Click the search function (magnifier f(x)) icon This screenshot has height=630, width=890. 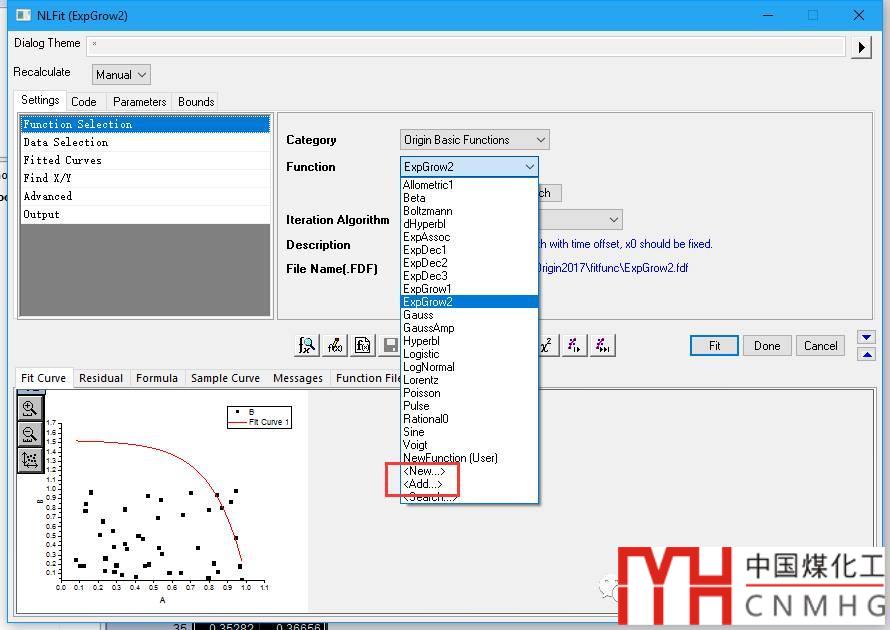coord(308,345)
